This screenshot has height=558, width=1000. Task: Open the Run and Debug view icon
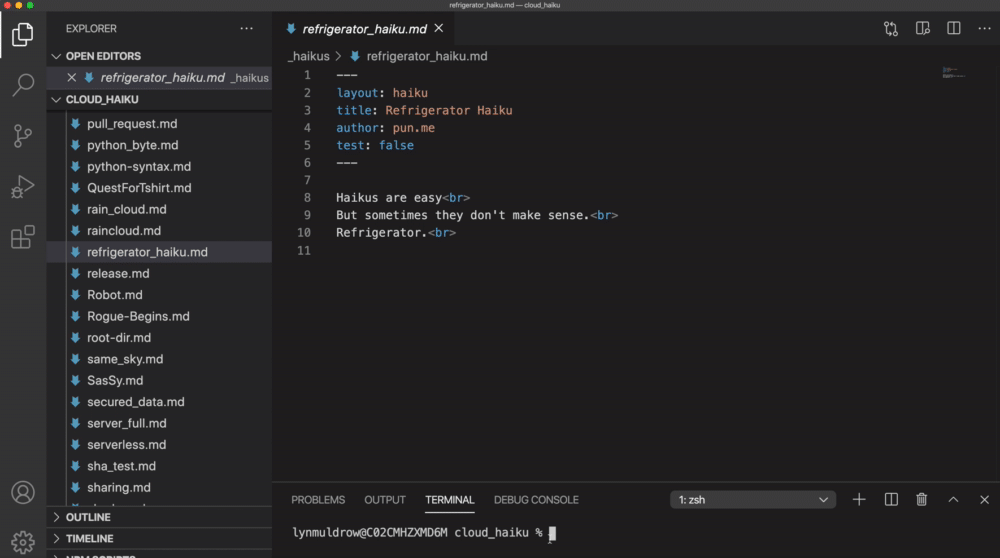pyautogui.click(x=22, y=187)
